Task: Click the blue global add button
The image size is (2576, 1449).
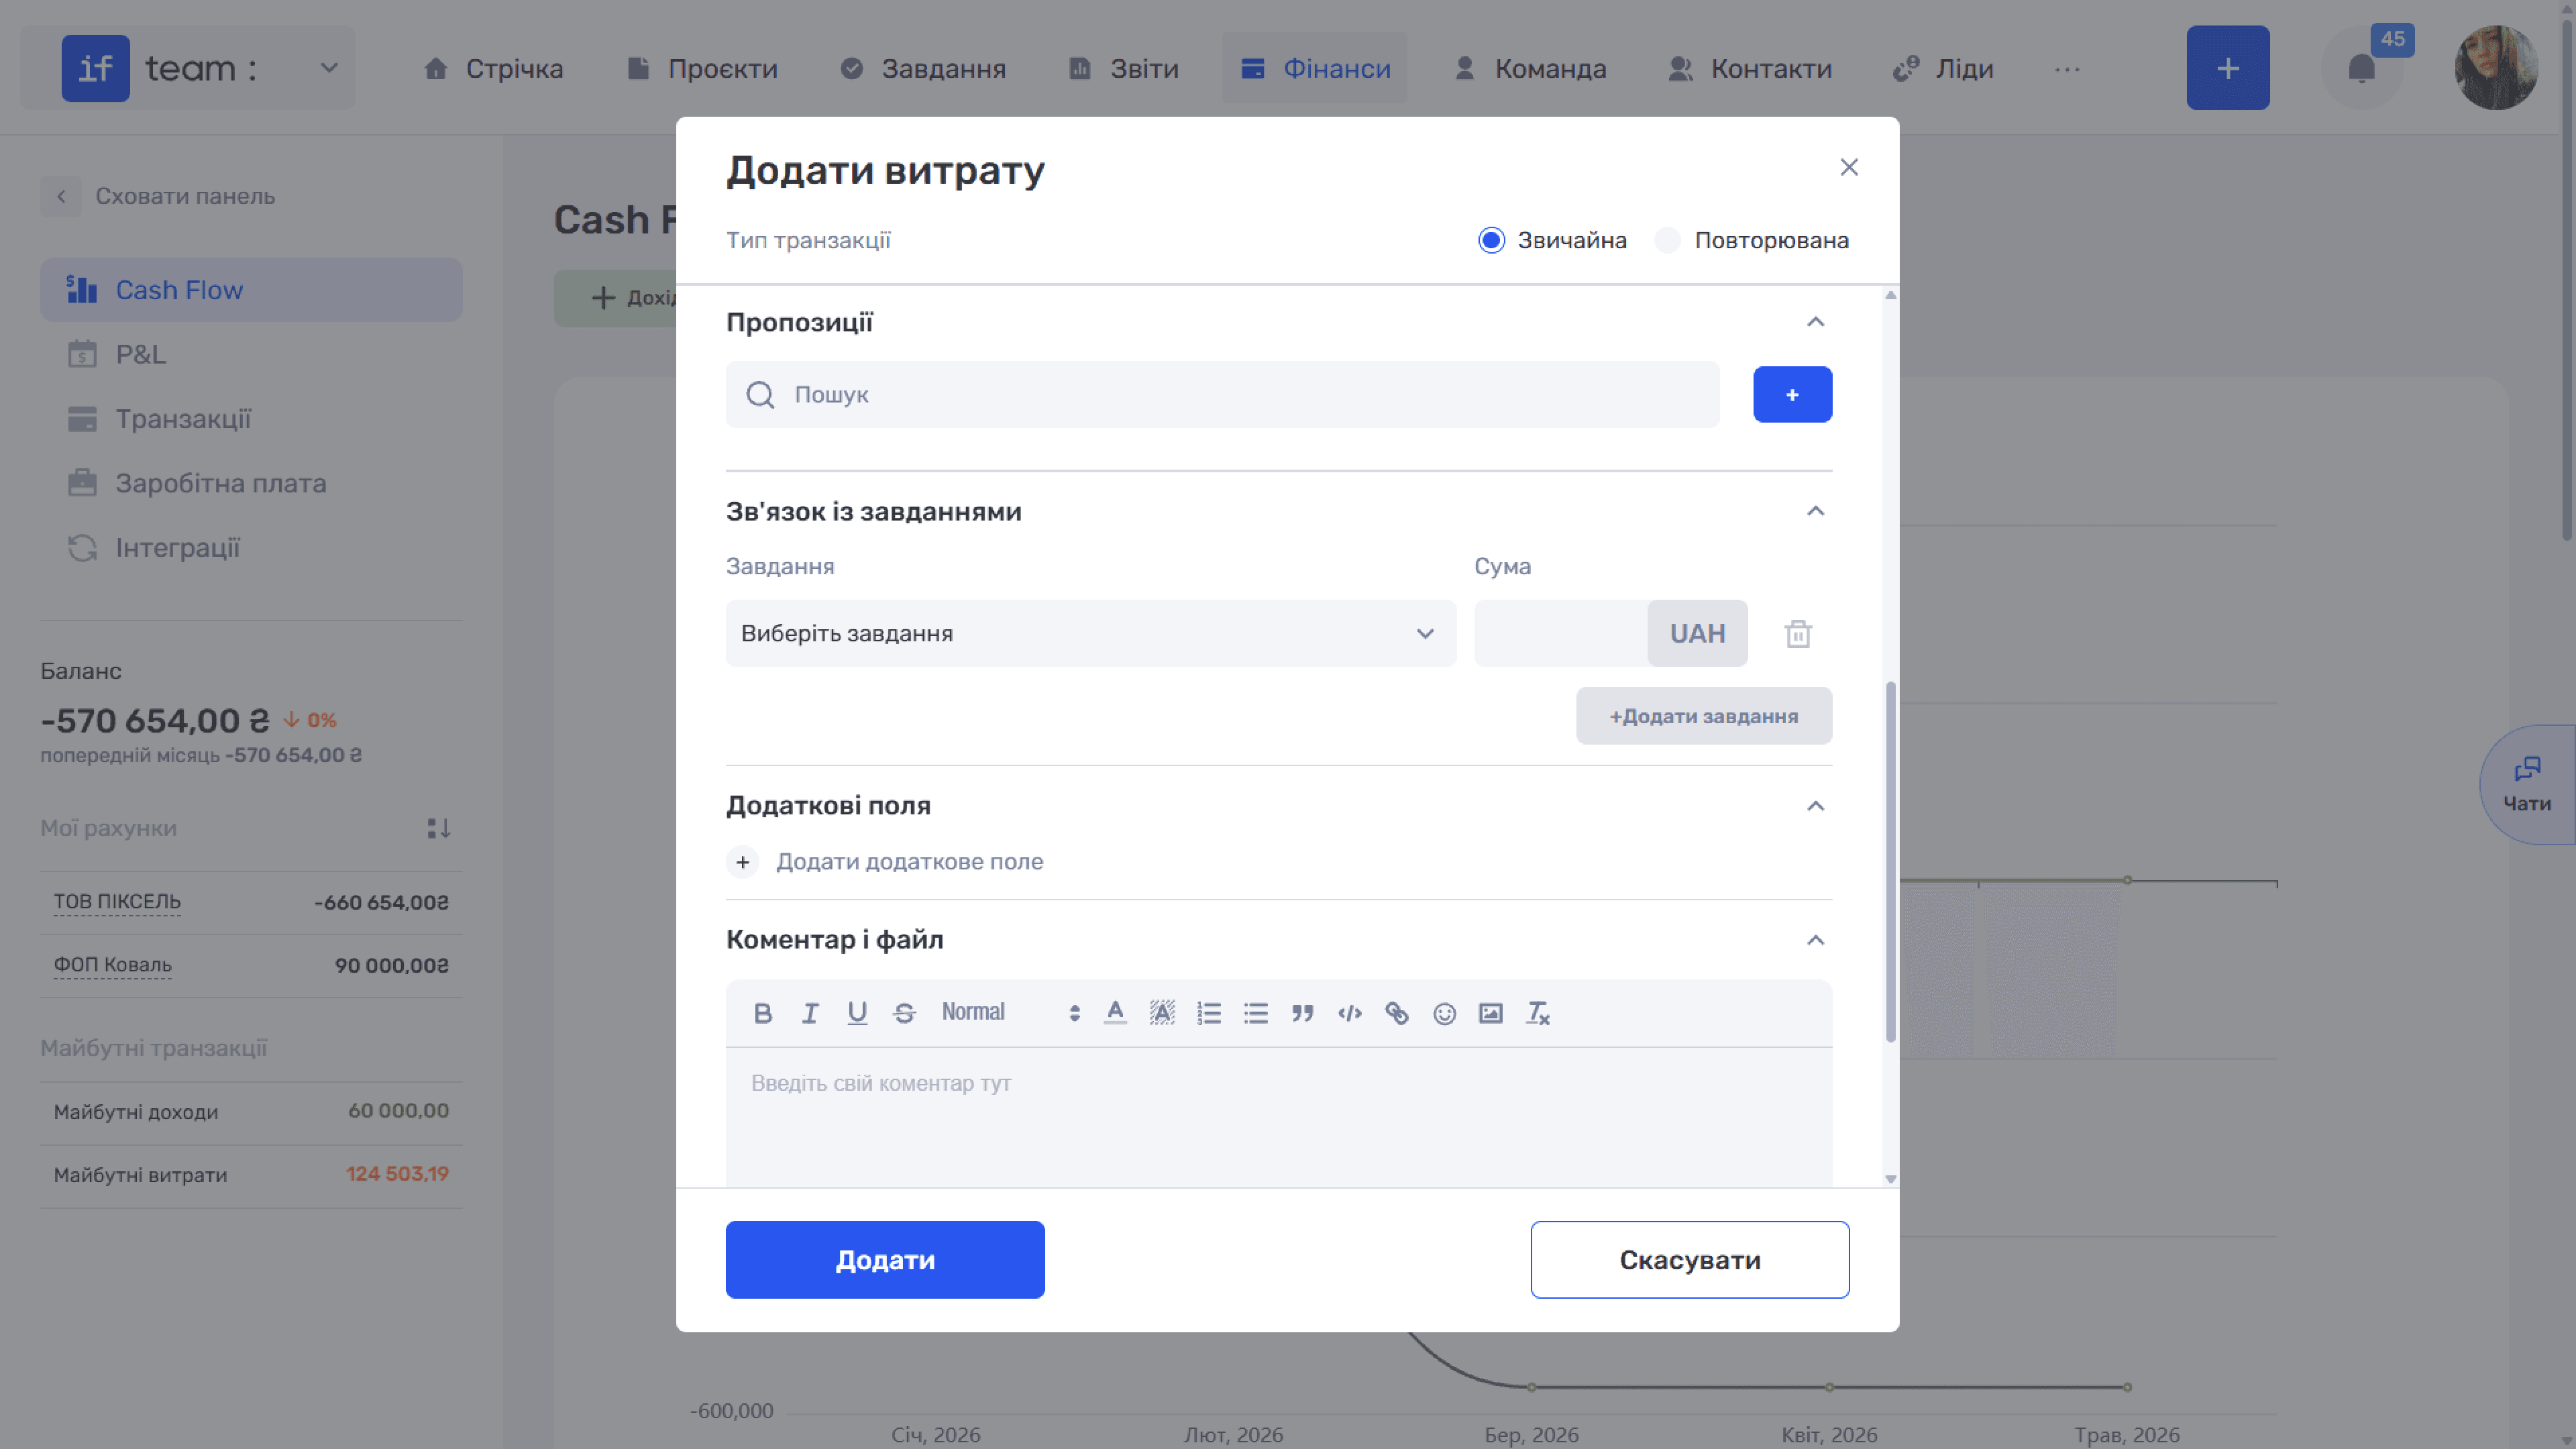Action: 2228,68
